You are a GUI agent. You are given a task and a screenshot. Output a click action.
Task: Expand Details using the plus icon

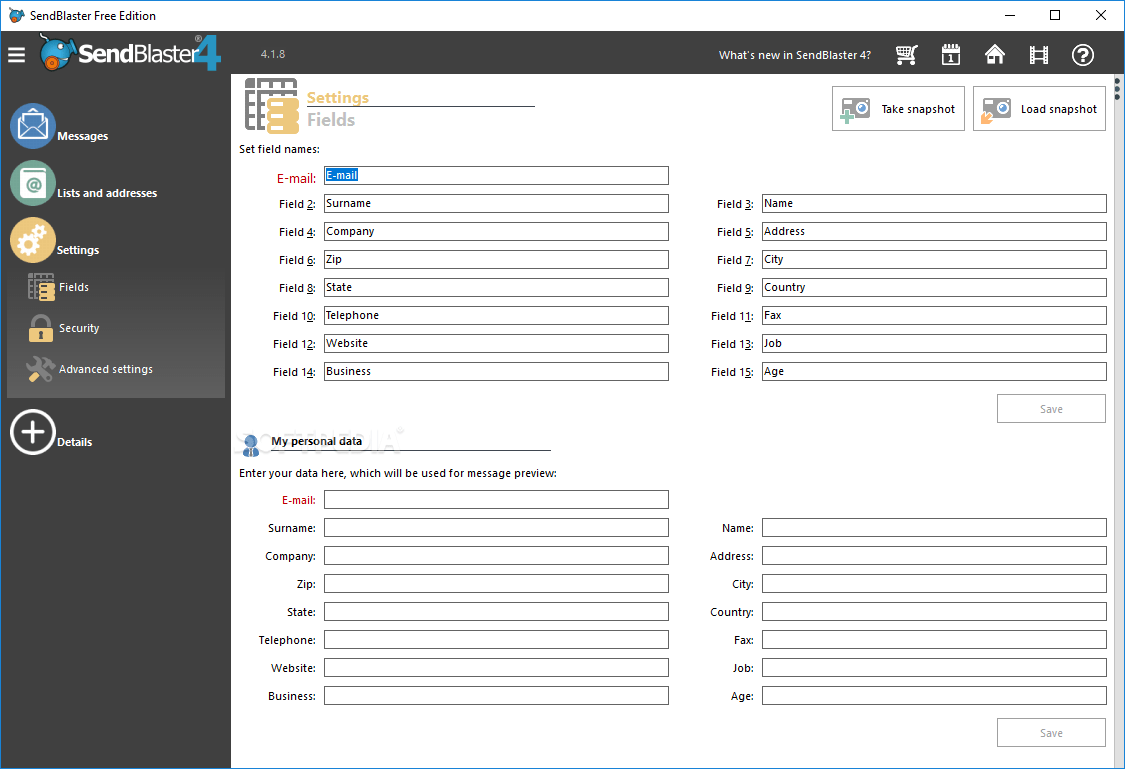33,432
